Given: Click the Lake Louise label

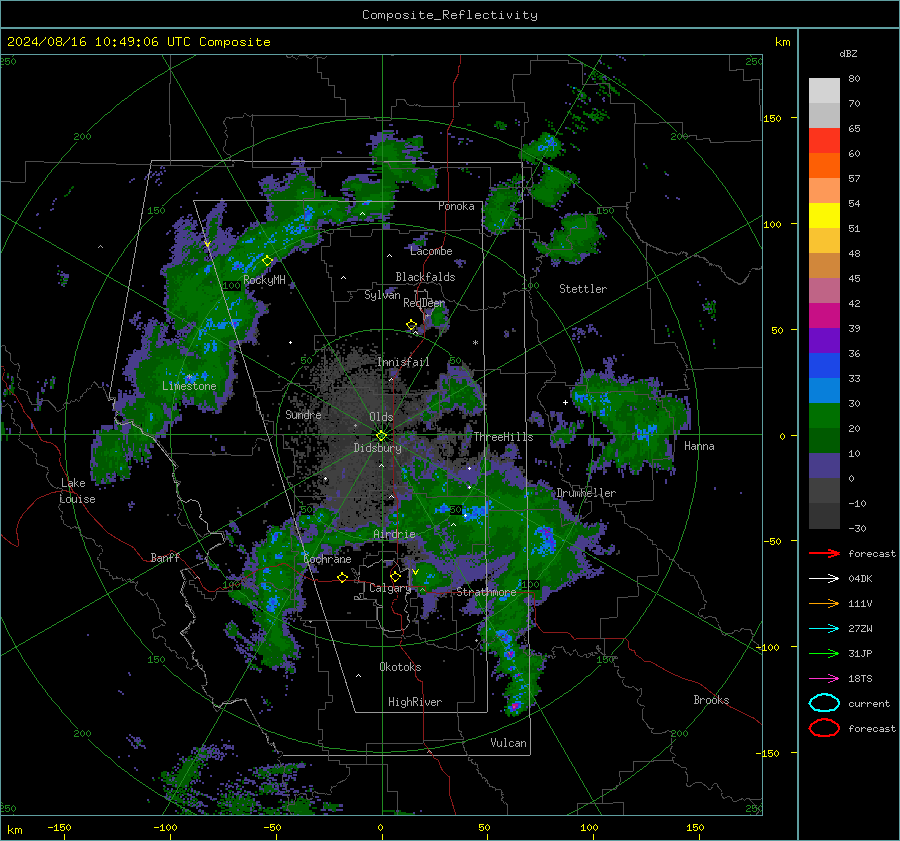Looking at the screenshot, I should coord(78,491).
